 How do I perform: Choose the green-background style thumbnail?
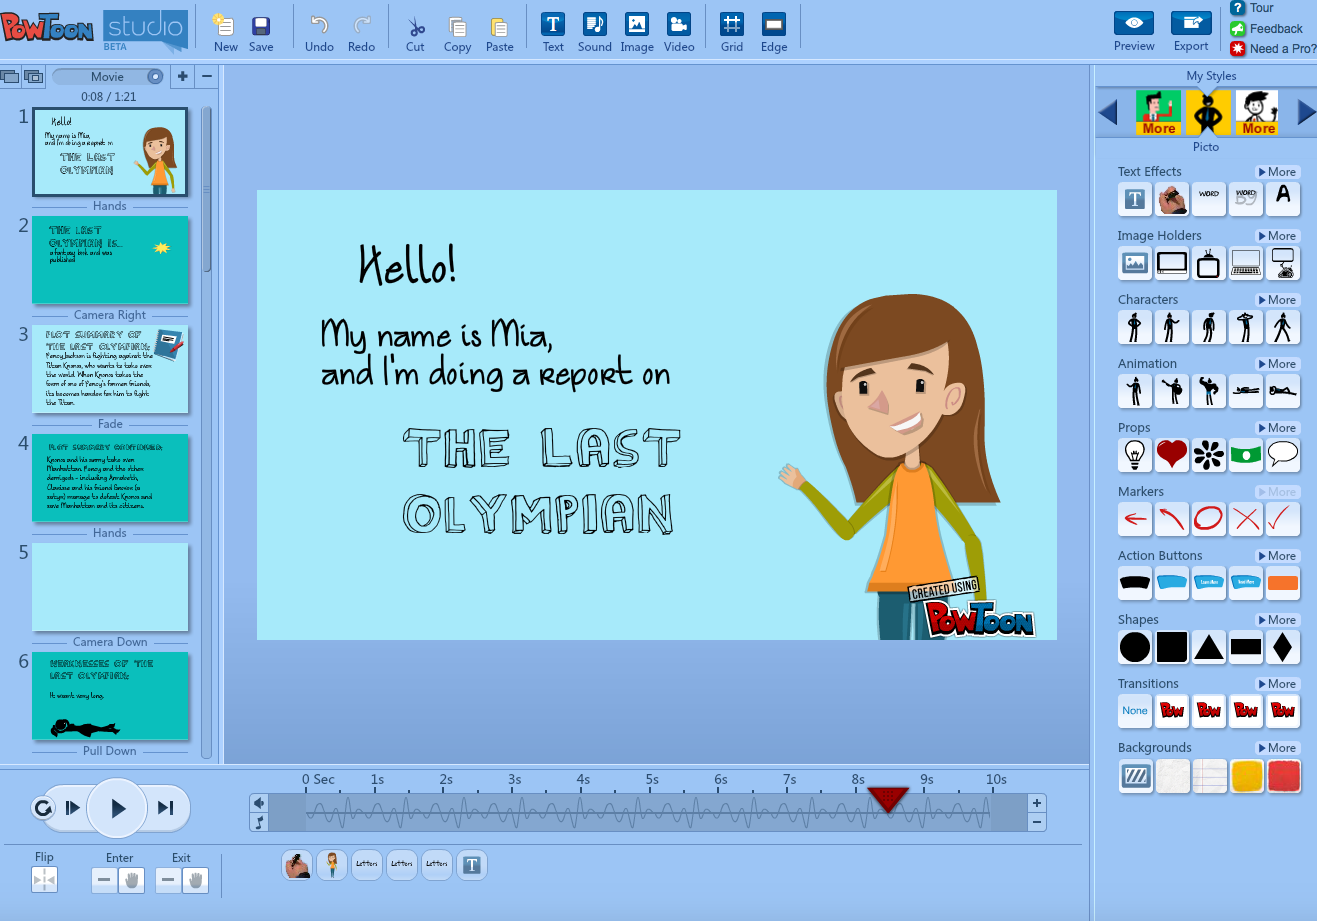(x=1158, y=113)
